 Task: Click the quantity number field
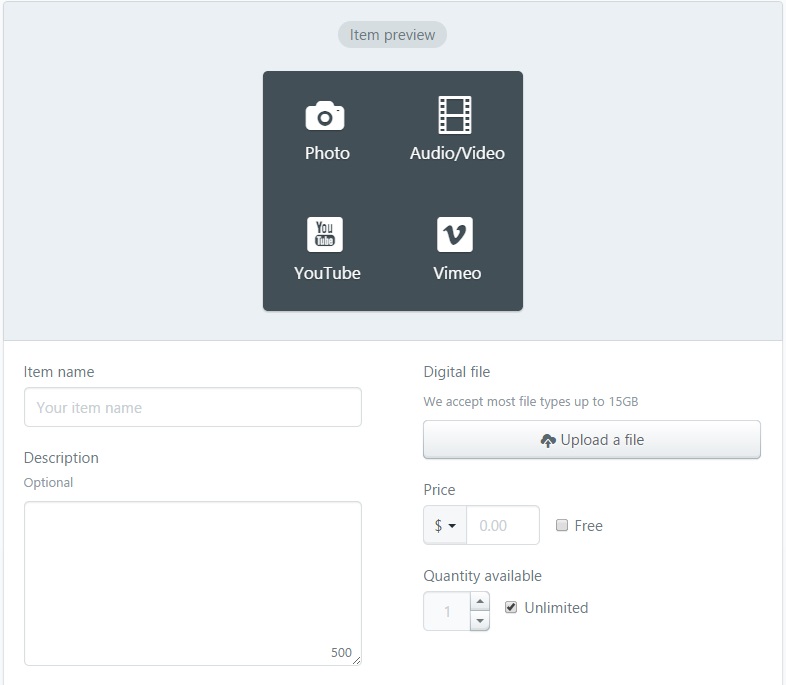(447, 611)
